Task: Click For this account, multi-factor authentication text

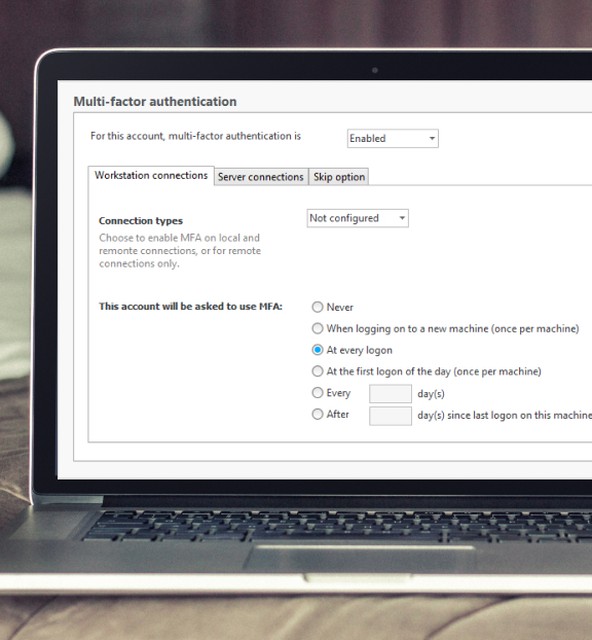Action: [x=196, y=136]
